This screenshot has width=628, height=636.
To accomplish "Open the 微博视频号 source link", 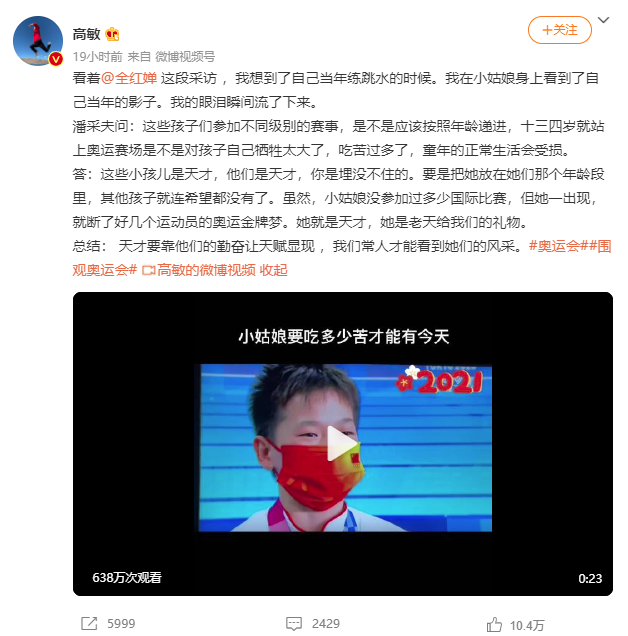I will click(x=185, y=57).
